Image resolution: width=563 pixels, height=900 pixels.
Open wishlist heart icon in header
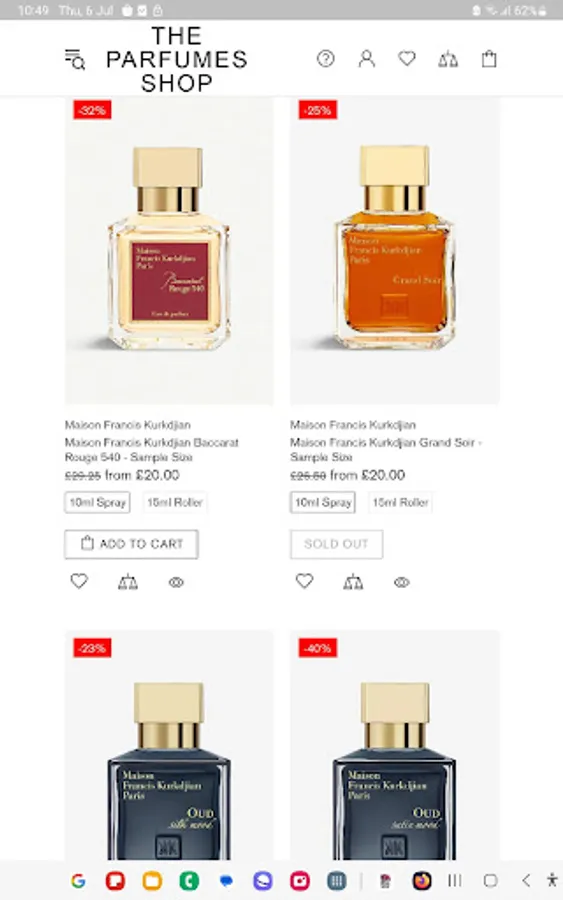407,59
